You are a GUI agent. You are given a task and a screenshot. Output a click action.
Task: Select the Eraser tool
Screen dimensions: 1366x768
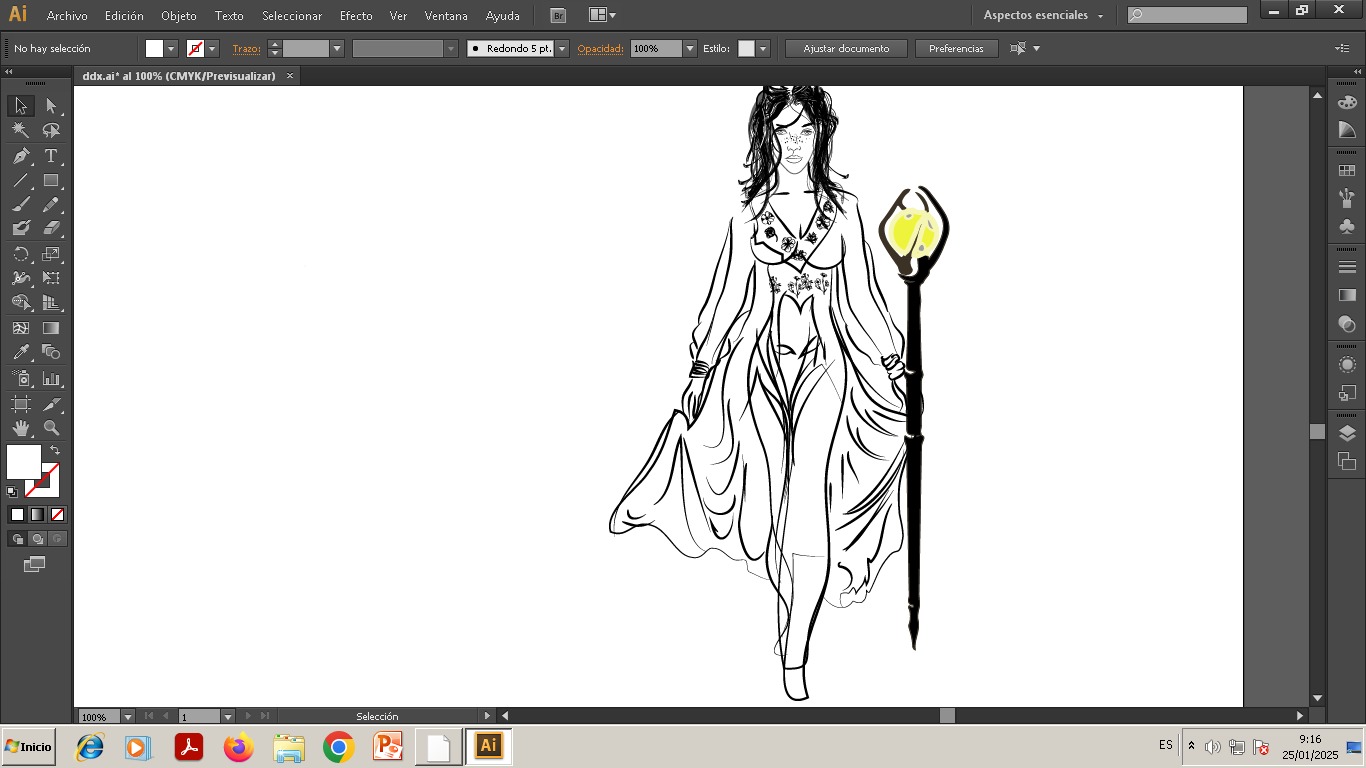[x=51, y=229]
